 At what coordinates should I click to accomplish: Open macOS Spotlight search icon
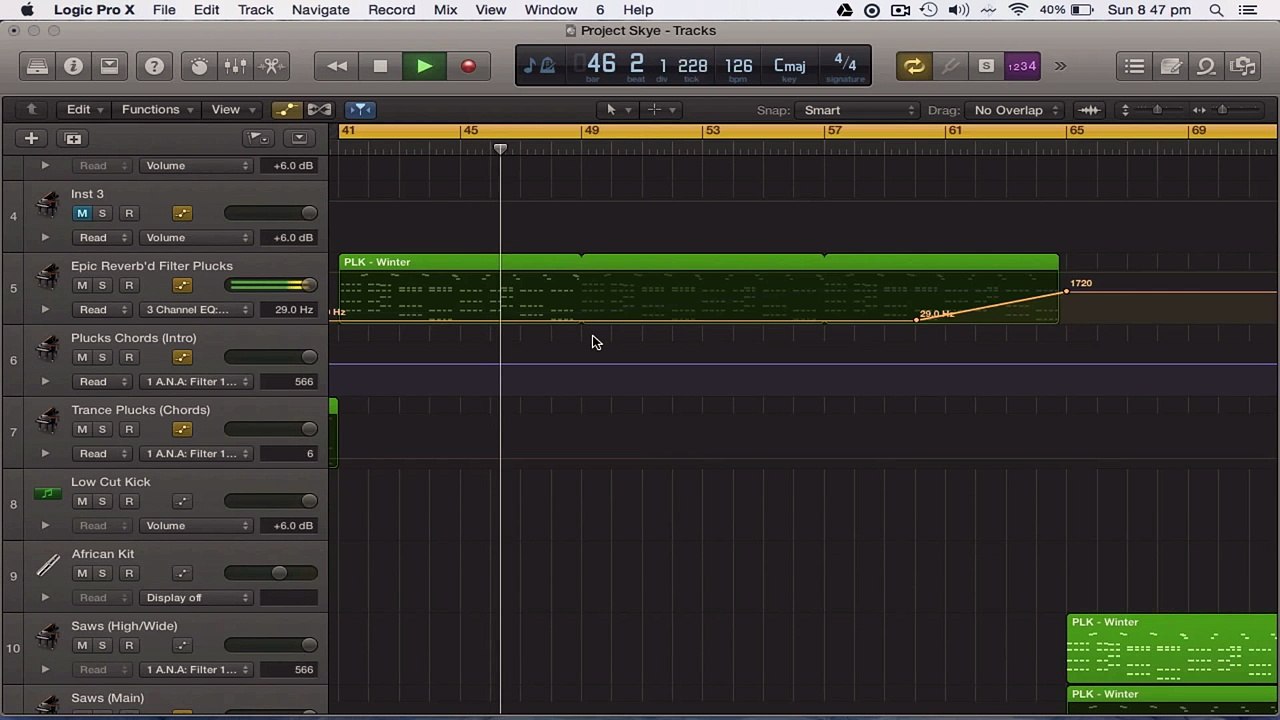point(1217,10)
